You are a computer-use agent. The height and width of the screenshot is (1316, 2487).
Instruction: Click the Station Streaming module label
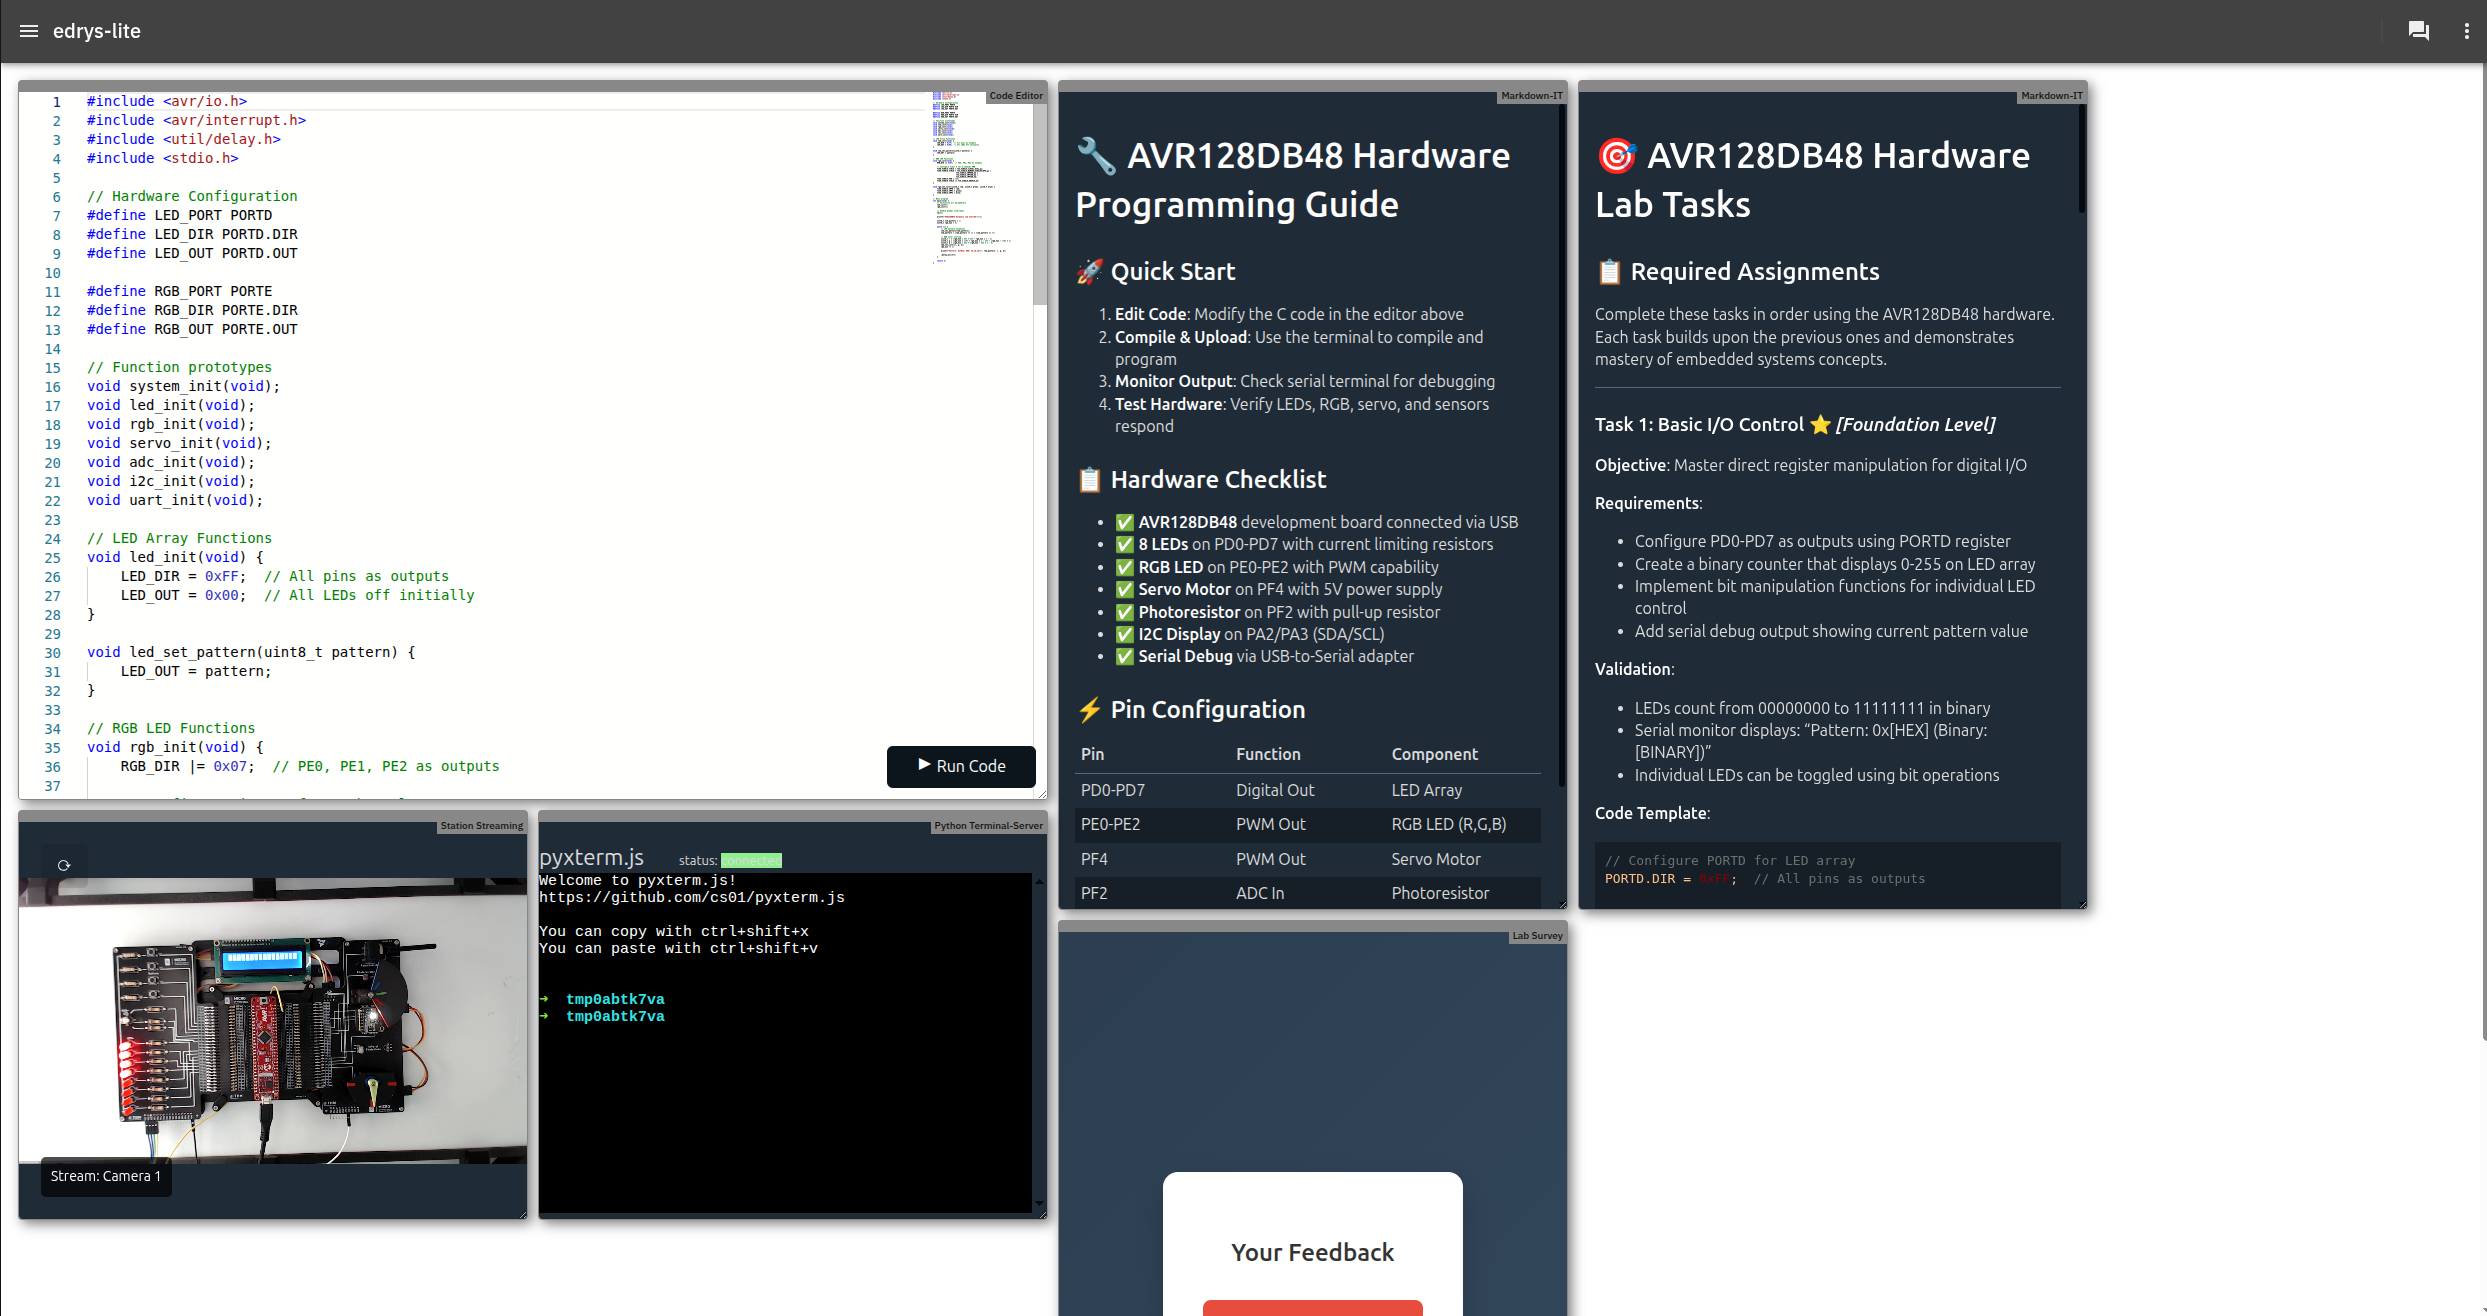tap(481, 826)
